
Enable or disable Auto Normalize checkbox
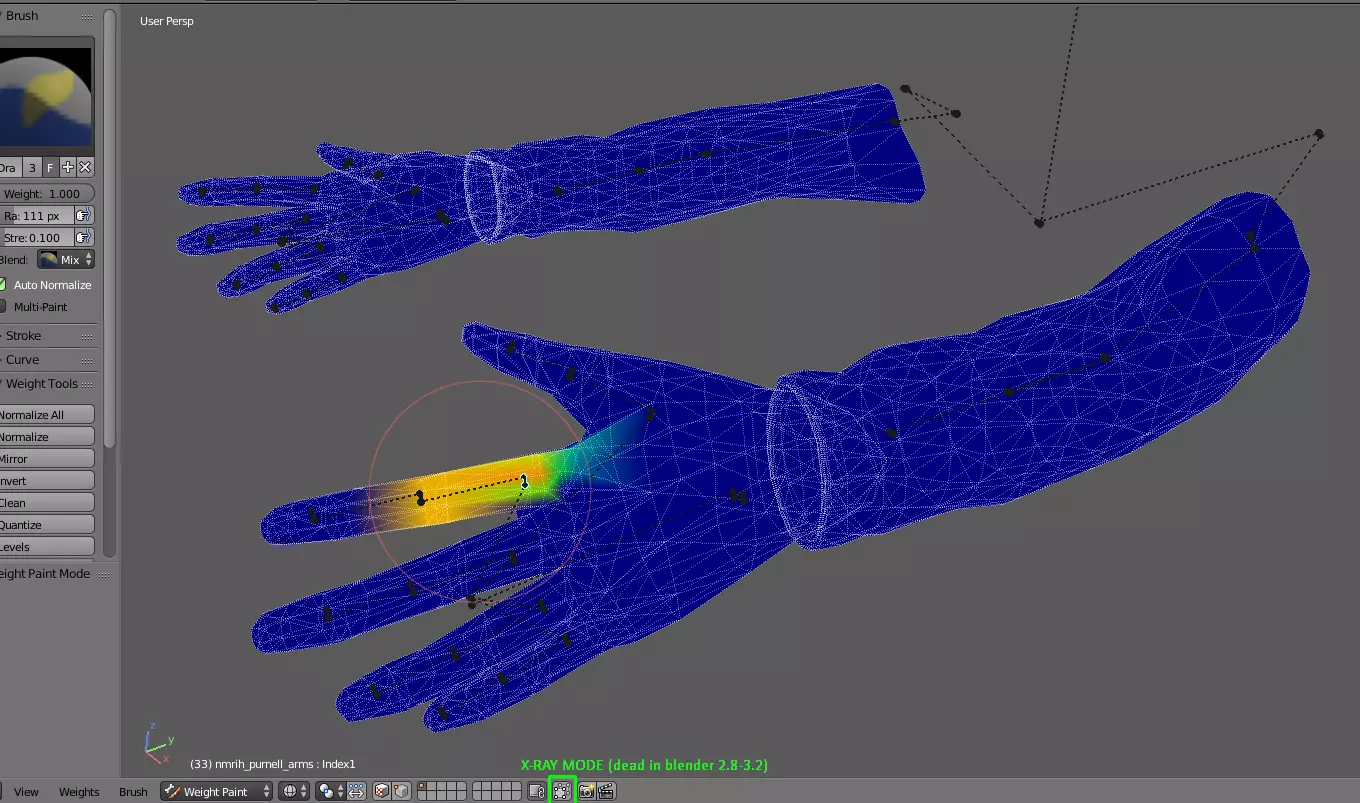pyautogui.click(x=3, y=285)
